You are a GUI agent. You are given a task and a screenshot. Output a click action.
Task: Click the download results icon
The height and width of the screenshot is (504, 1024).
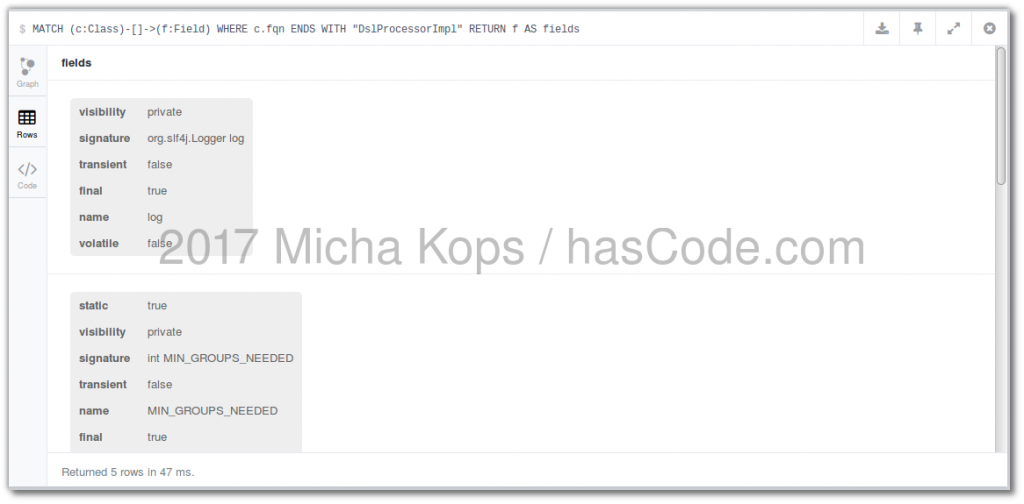[882, 29]
